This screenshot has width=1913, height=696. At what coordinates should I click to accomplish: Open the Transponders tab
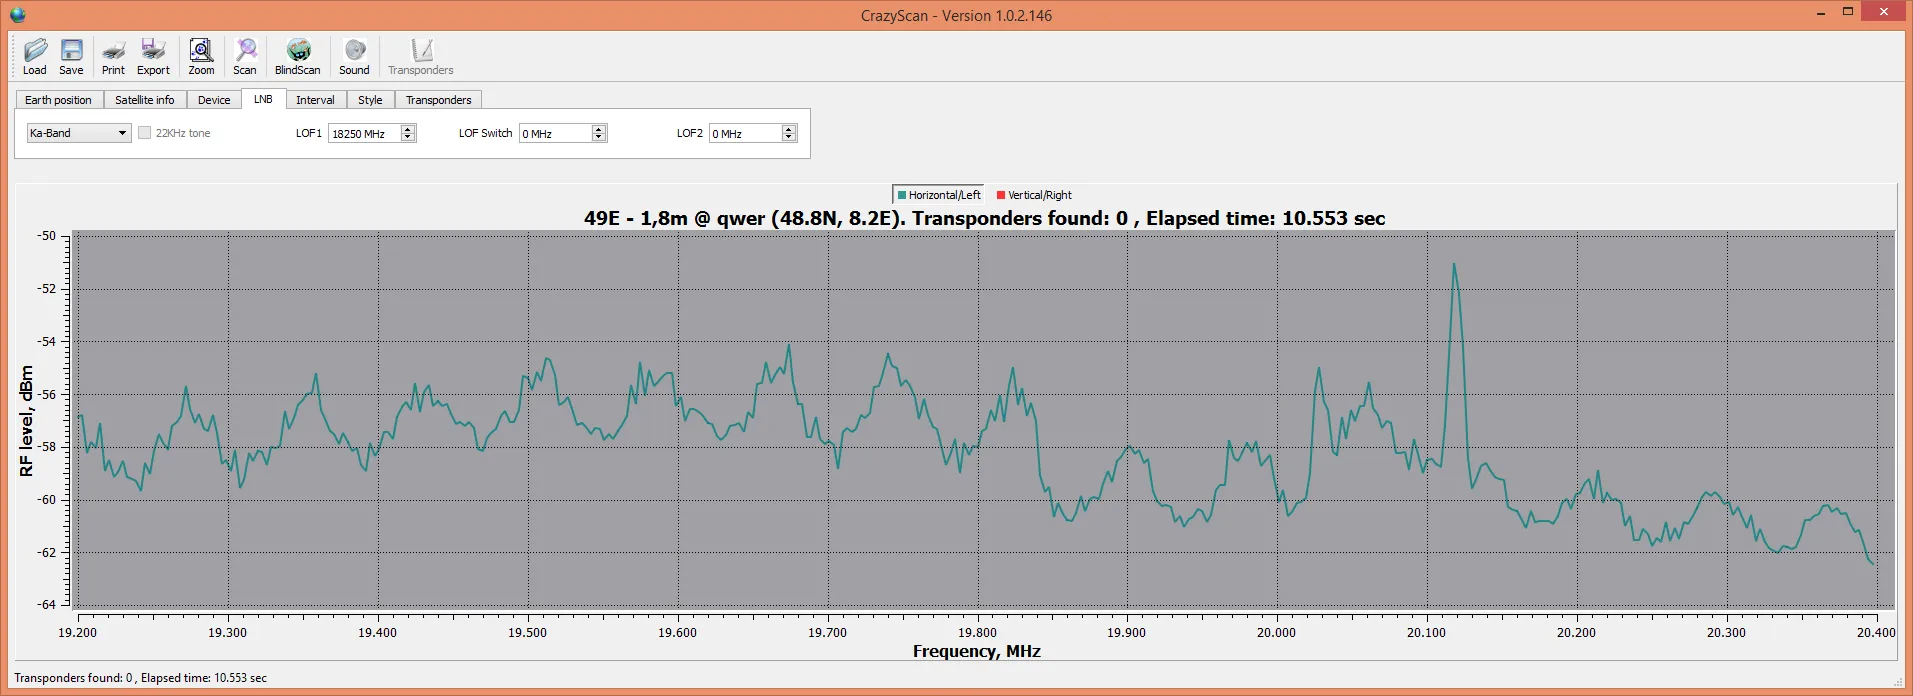pos(438,100)
